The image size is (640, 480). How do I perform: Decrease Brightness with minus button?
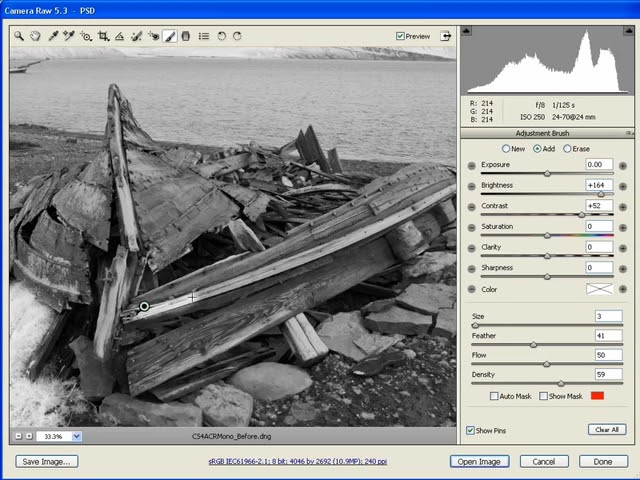tap(471, 187)
